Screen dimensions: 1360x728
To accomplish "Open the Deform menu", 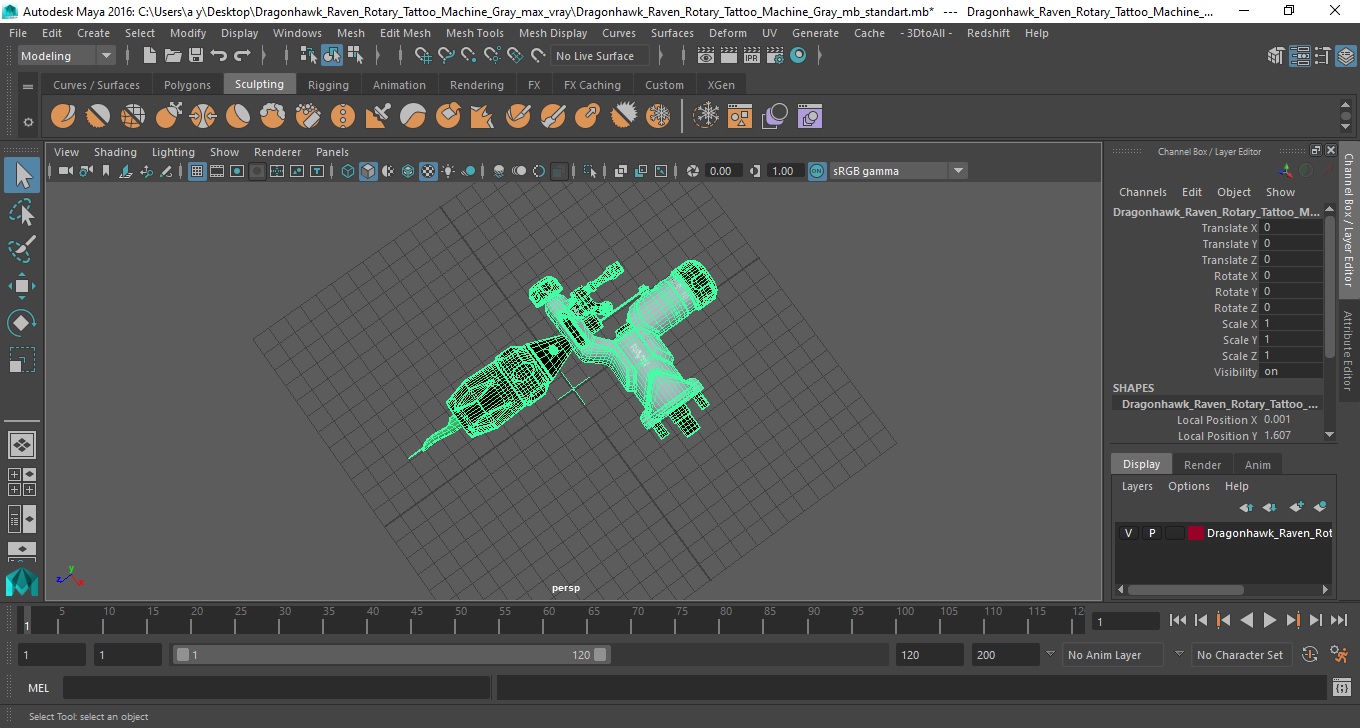I will coord(727,33).
